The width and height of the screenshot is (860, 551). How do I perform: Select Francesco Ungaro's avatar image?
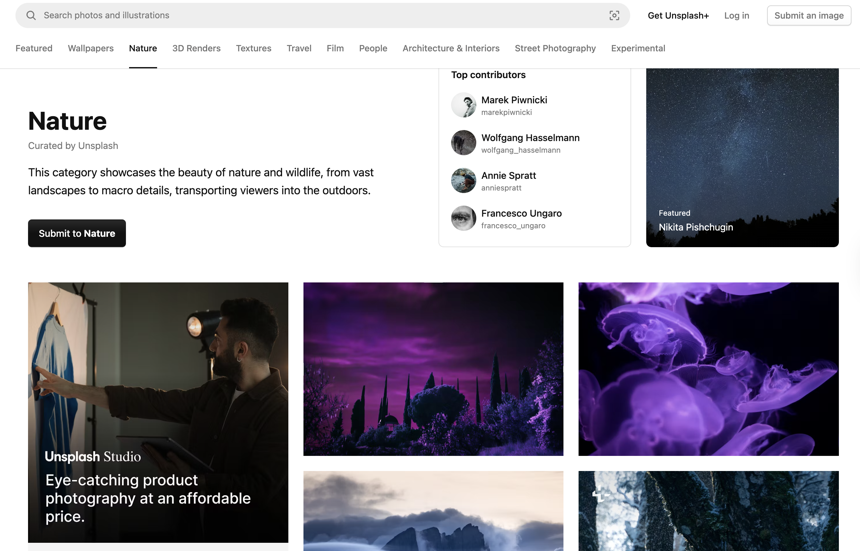point(463,219)
